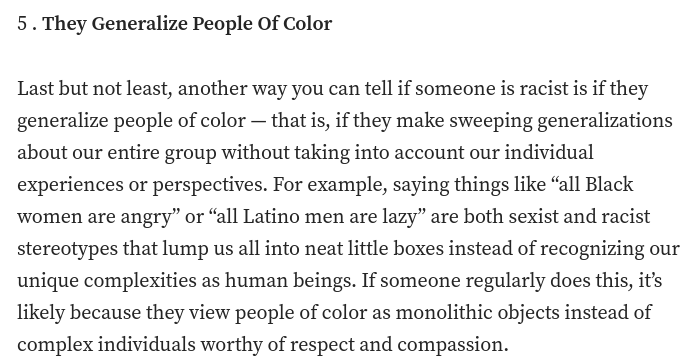Viewport: 697px width, 362px height.
Task: Click the quoted word "Black"
Action: click(x=609, y=184)
